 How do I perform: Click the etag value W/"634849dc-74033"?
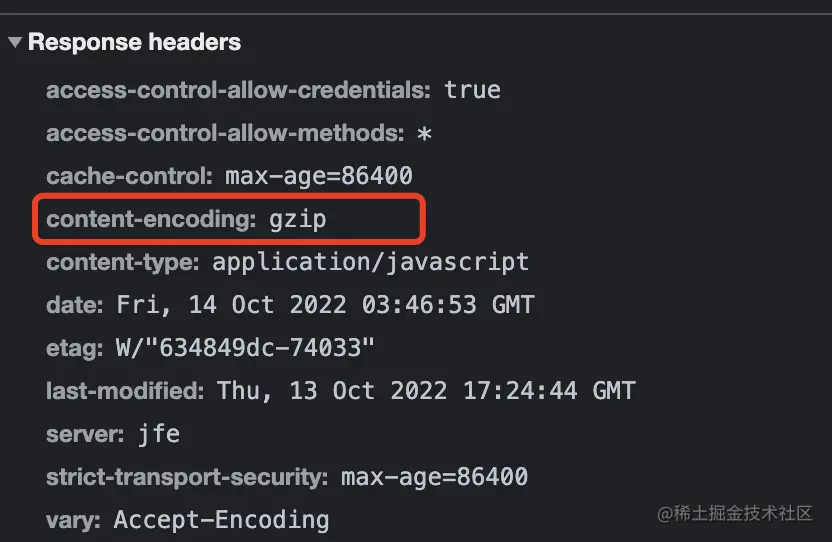[245, 348]
